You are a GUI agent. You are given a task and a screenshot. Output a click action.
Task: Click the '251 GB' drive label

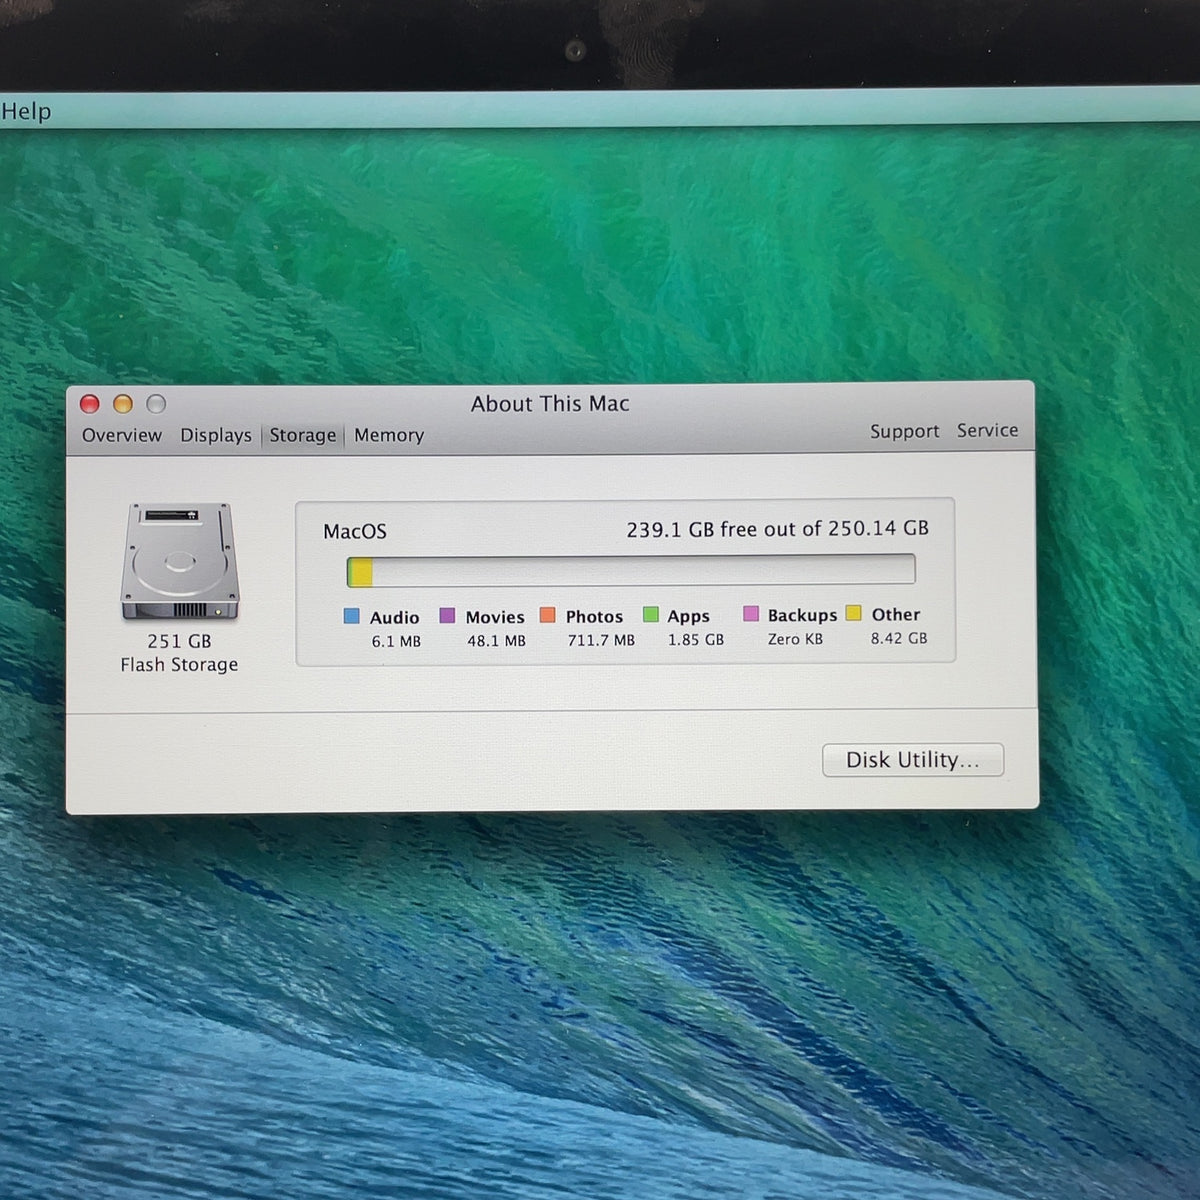click(x=180, y=641)
